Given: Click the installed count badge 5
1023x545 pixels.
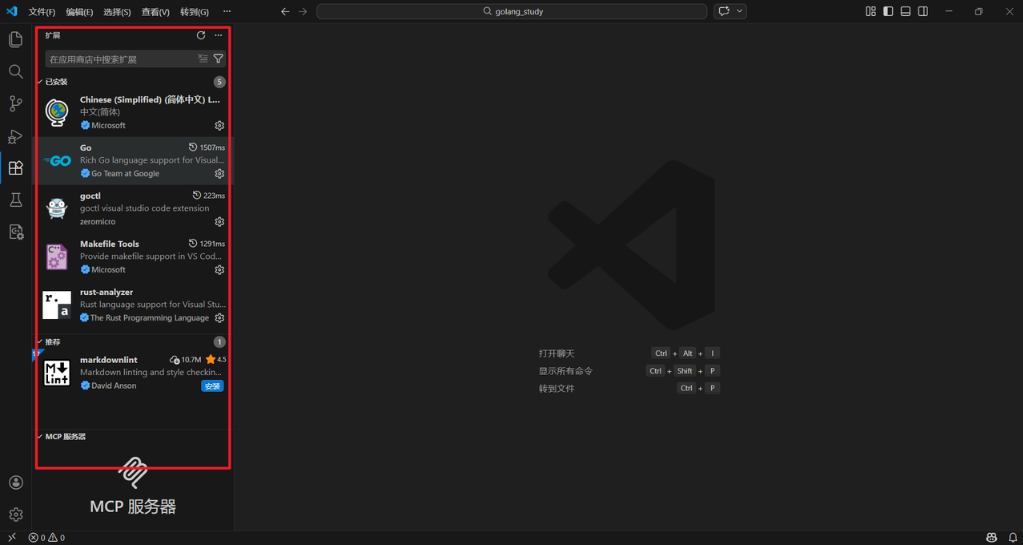Looking at the screenshot, I should pyautogui.click(x=219, y=82).
